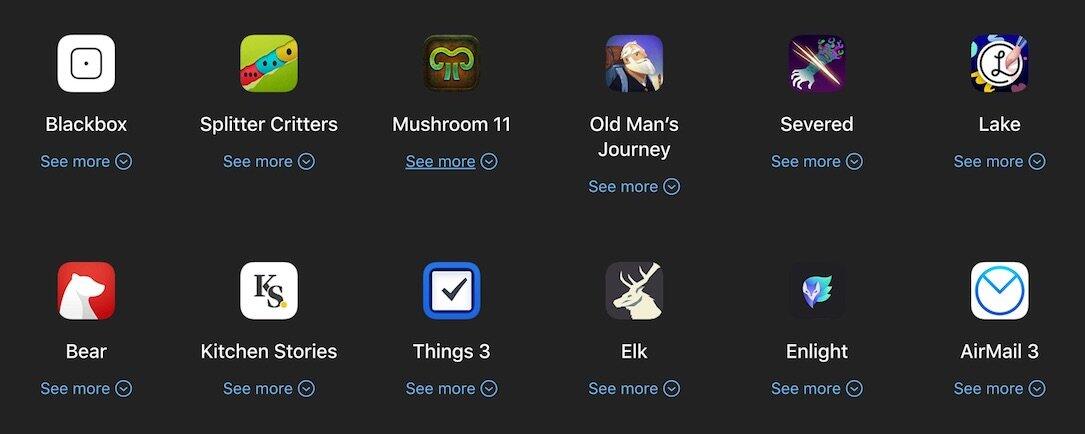Open the Old Man's Journey icon
This screenshot has height=434, width=1085.
634,64
